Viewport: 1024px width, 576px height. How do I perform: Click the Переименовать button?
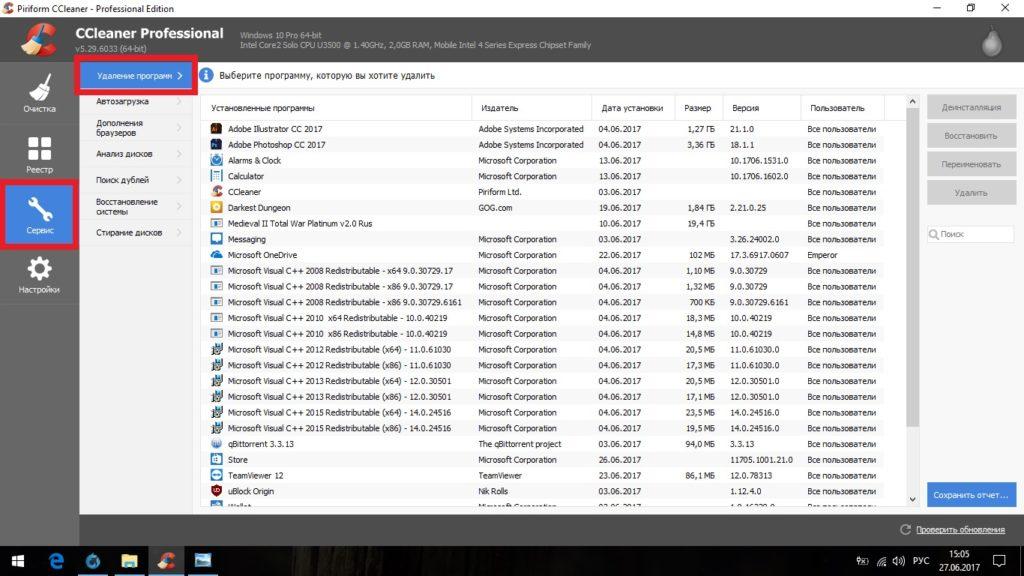click(x=971, y=165)
